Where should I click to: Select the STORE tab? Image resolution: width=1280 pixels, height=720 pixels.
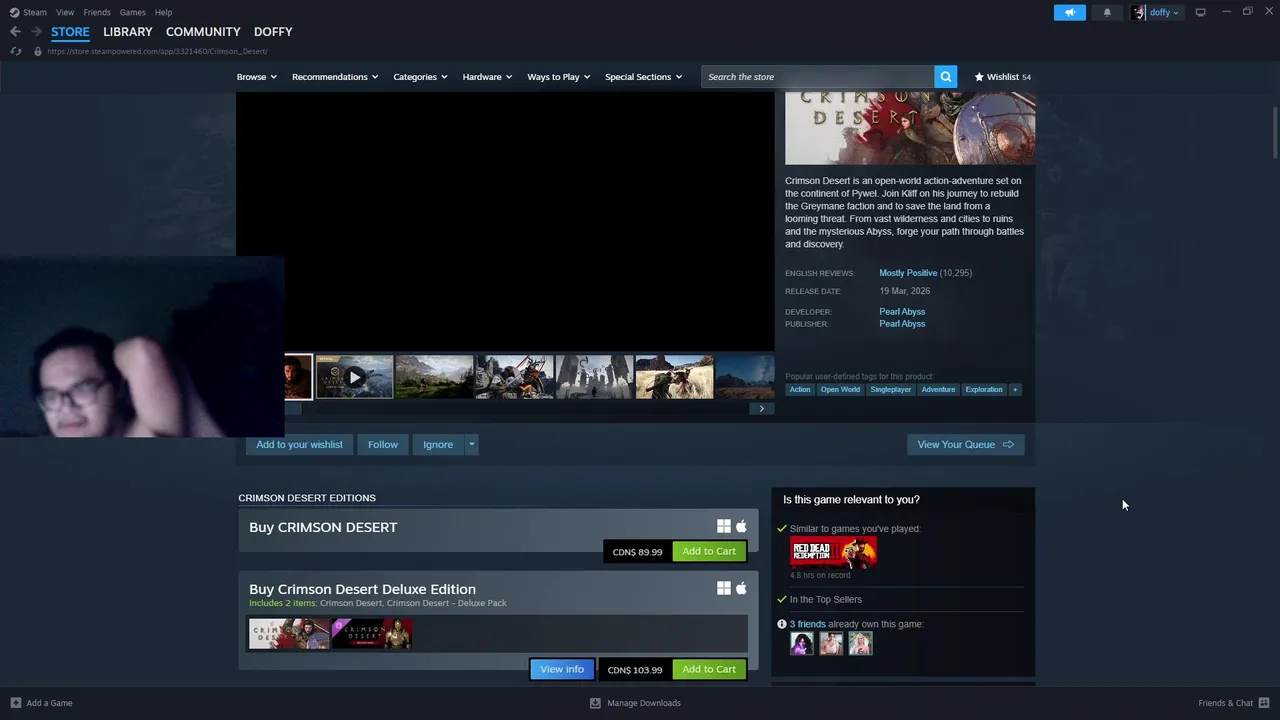(x=70, y=32)
